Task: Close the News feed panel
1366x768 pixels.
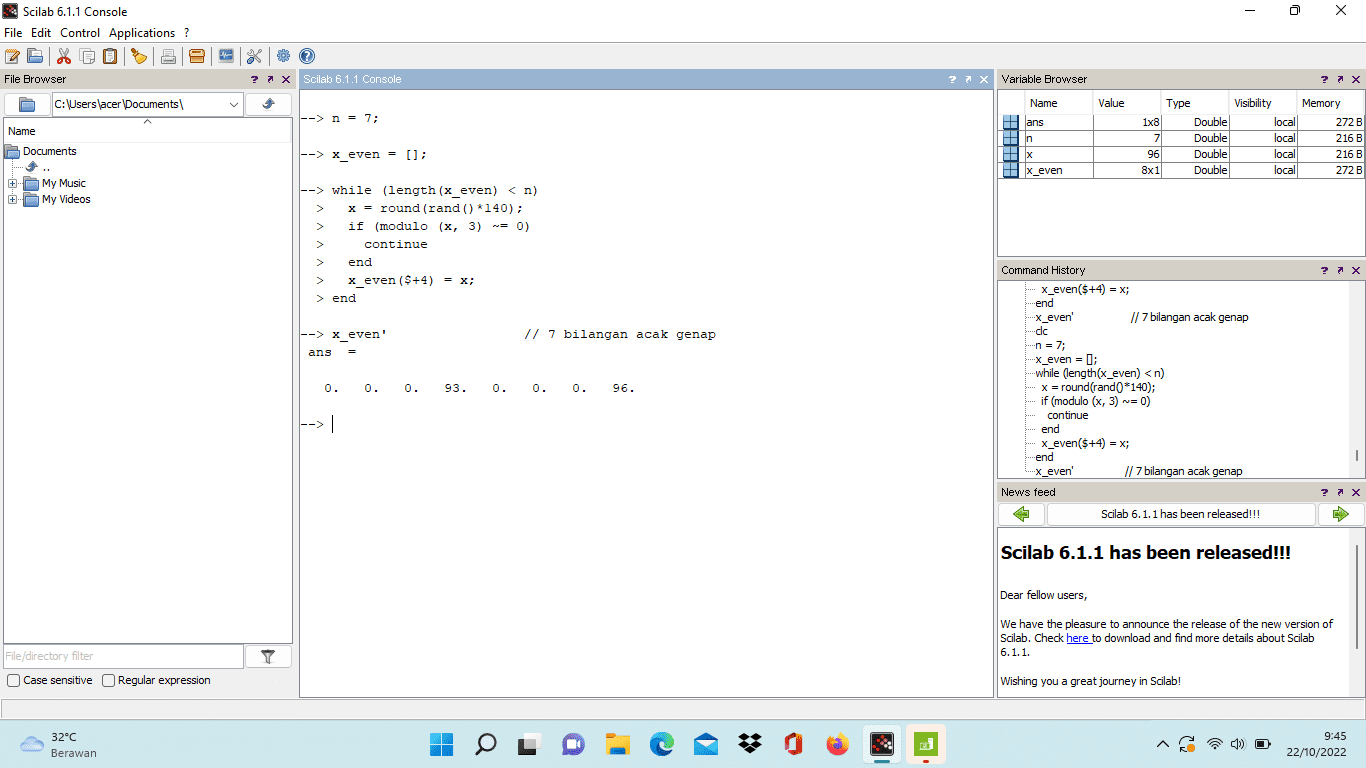Action: (1356, 492)
